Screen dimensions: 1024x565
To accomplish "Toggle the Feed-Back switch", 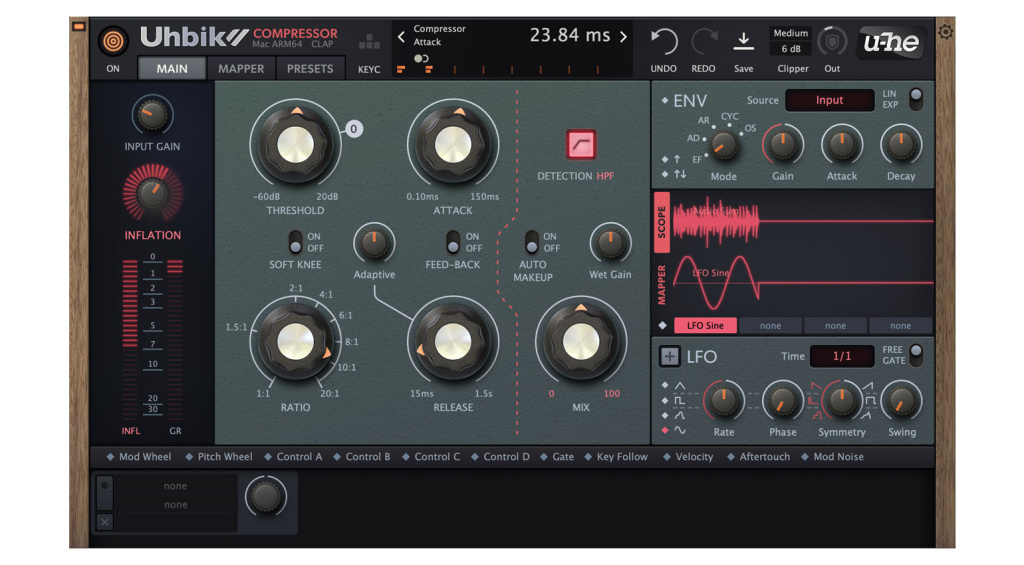I will 453,242.
